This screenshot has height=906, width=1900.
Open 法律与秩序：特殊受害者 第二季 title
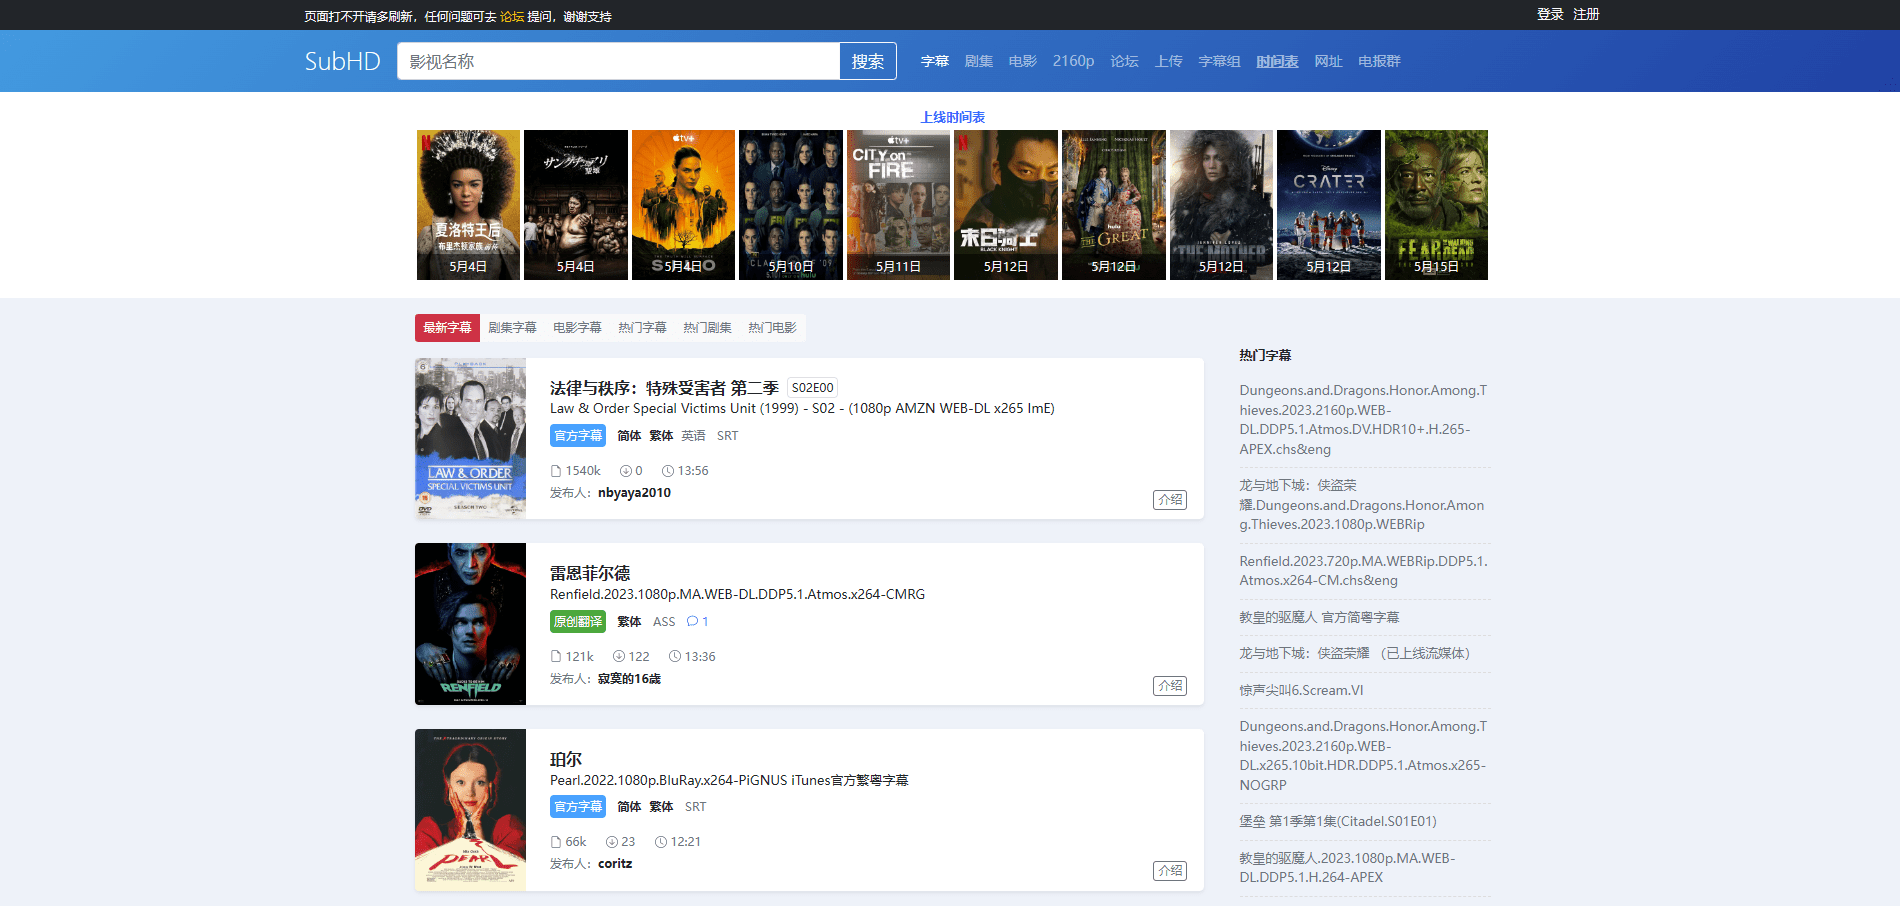(664, 388)
